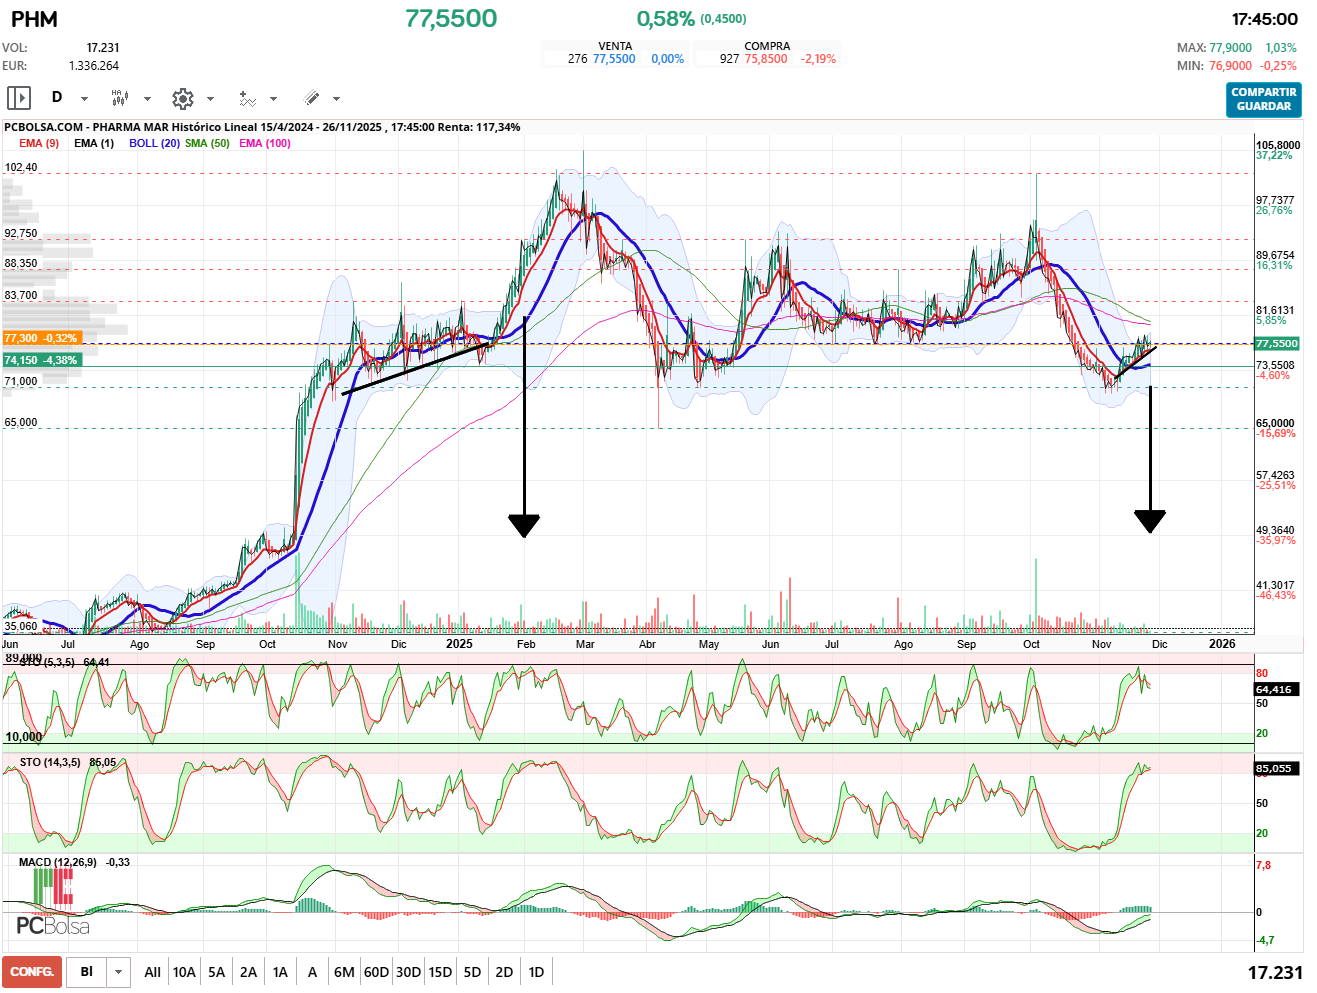Select the 6M time range

tap(344, 972)
